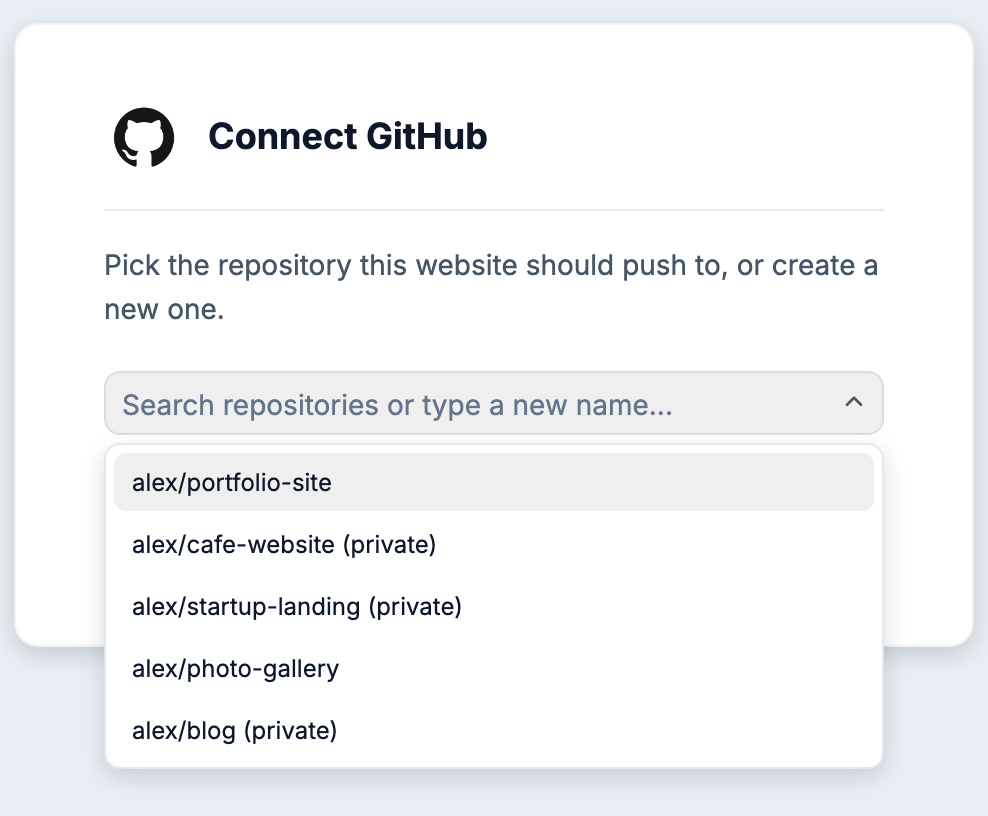The height and width of the screenshot is (816, 988).
Task: Collapse the repository list with the chevron
Action: [853, 402]
